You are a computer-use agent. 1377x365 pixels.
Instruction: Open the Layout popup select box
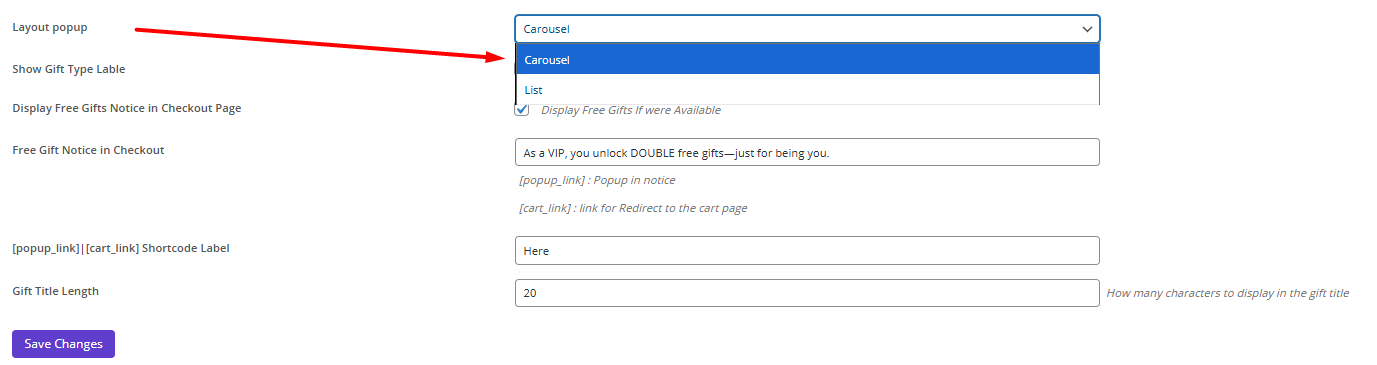click(807, 29)
